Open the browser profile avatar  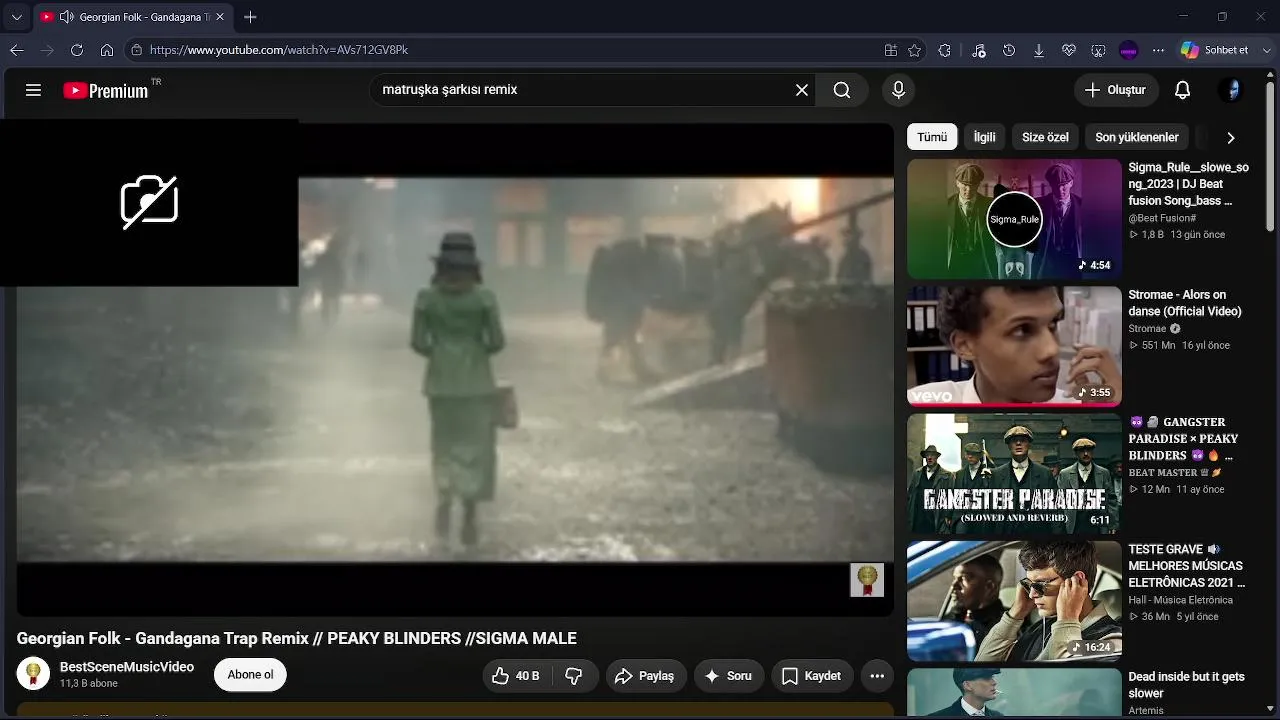click(x=1129, y=50)
